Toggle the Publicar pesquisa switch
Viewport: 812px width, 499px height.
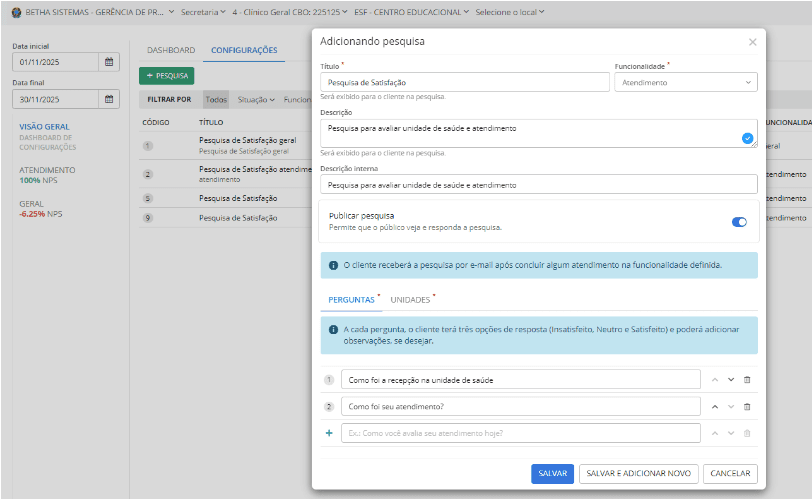739,222
